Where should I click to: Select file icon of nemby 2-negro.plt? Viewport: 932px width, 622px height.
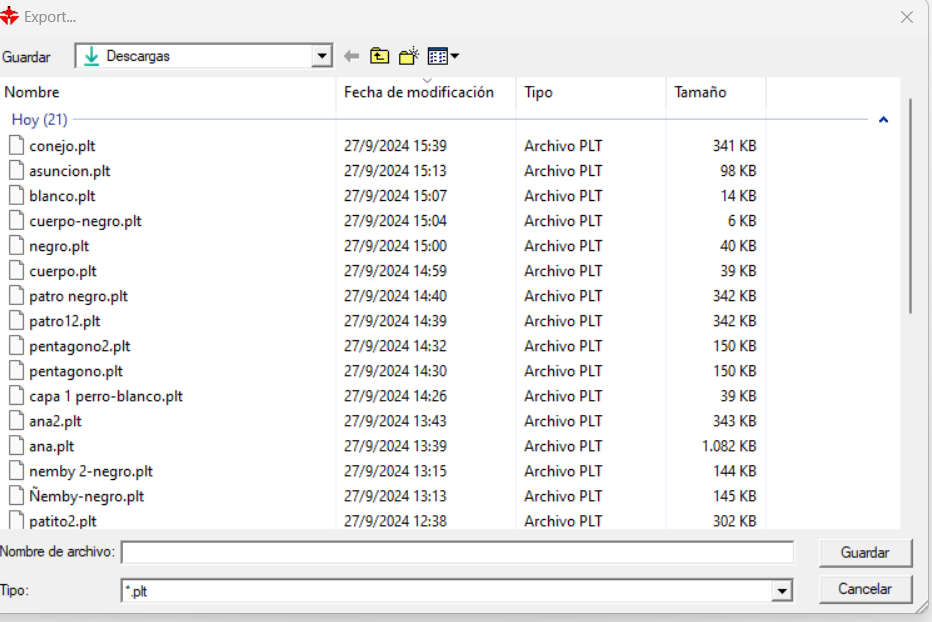17,470
